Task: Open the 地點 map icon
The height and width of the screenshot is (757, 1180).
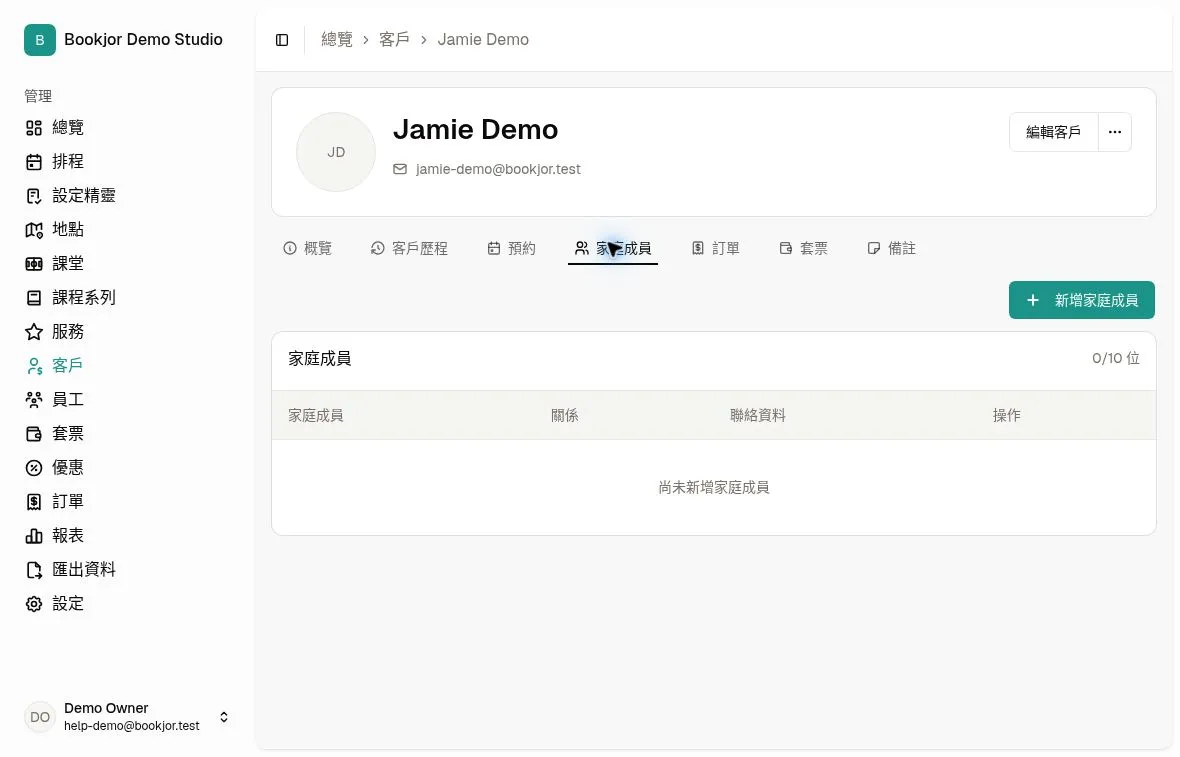Action: tap(34, 230)
